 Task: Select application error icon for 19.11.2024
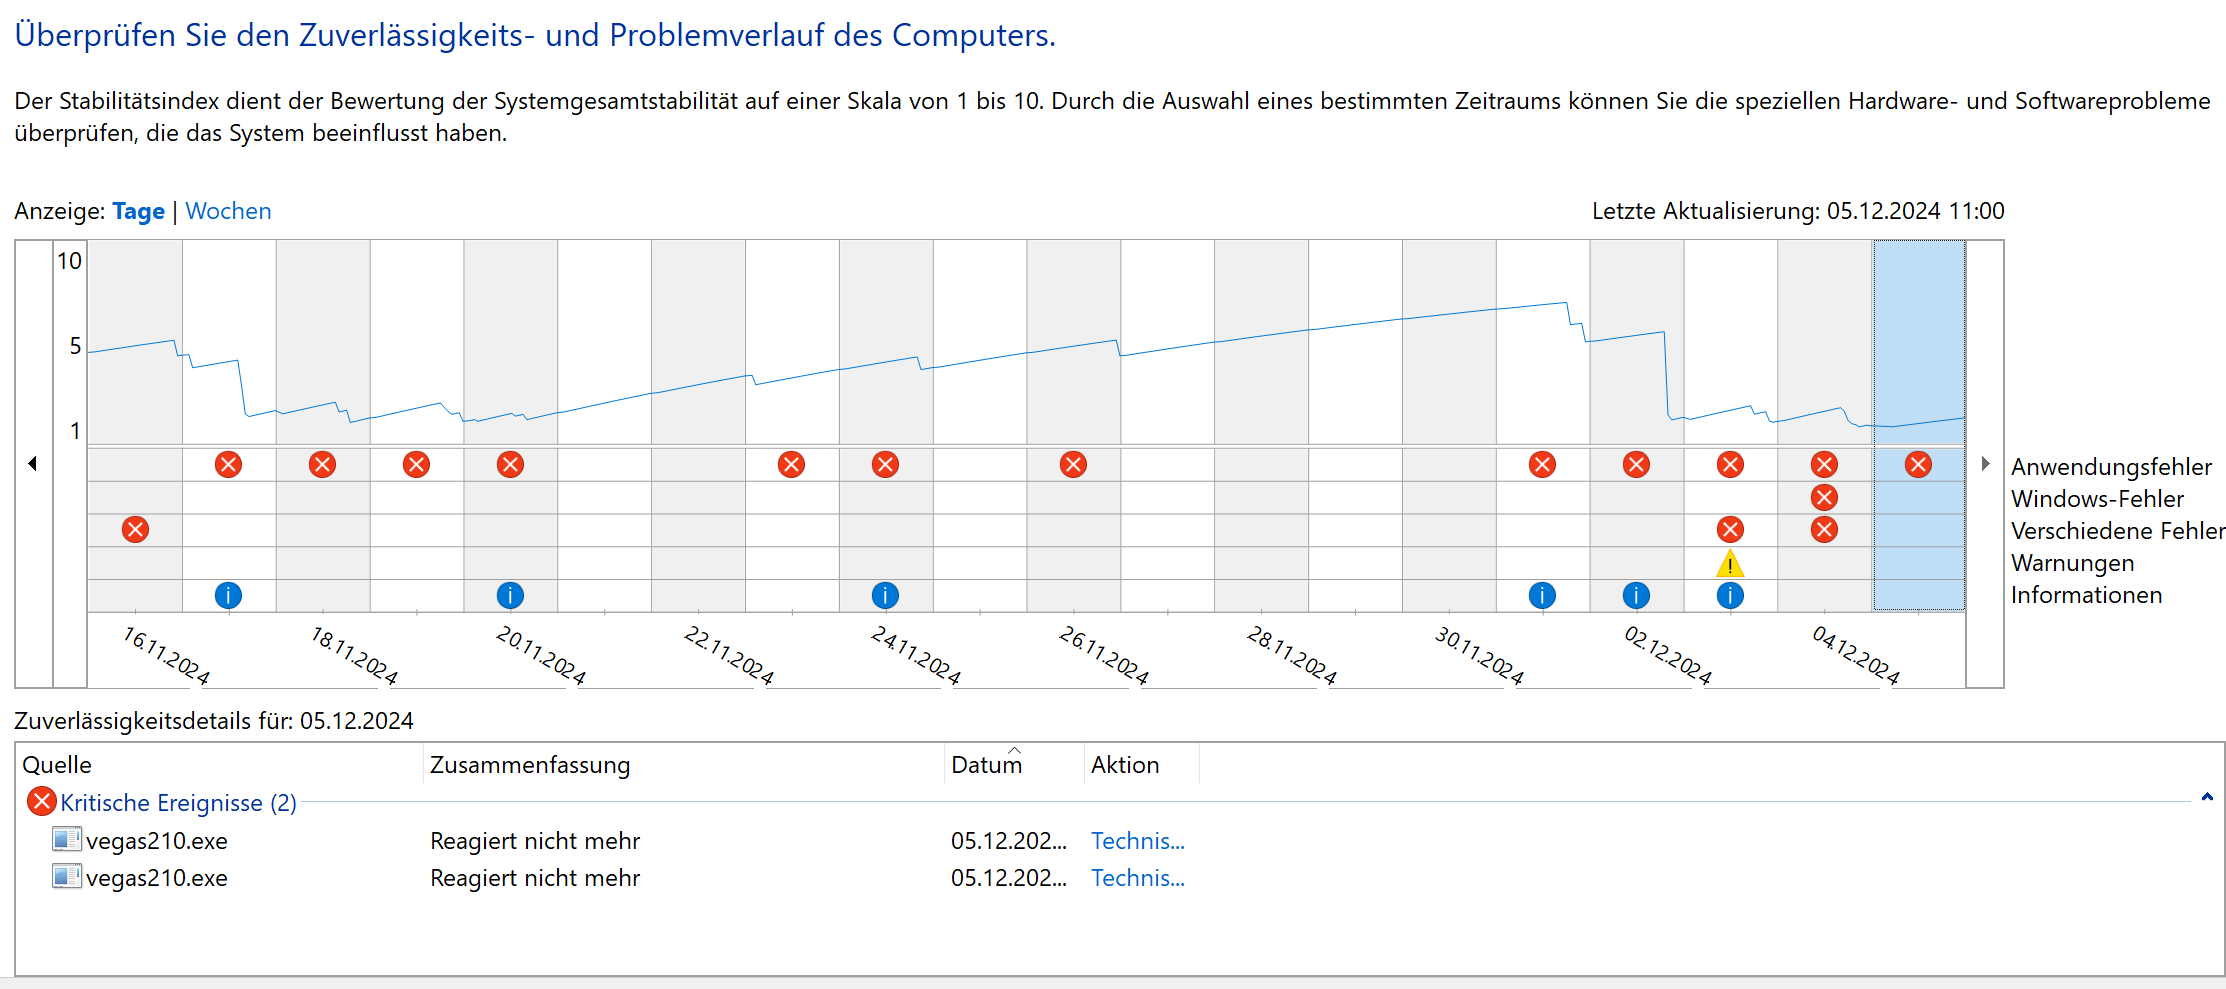pyautogui.click(x=416, y=464)
